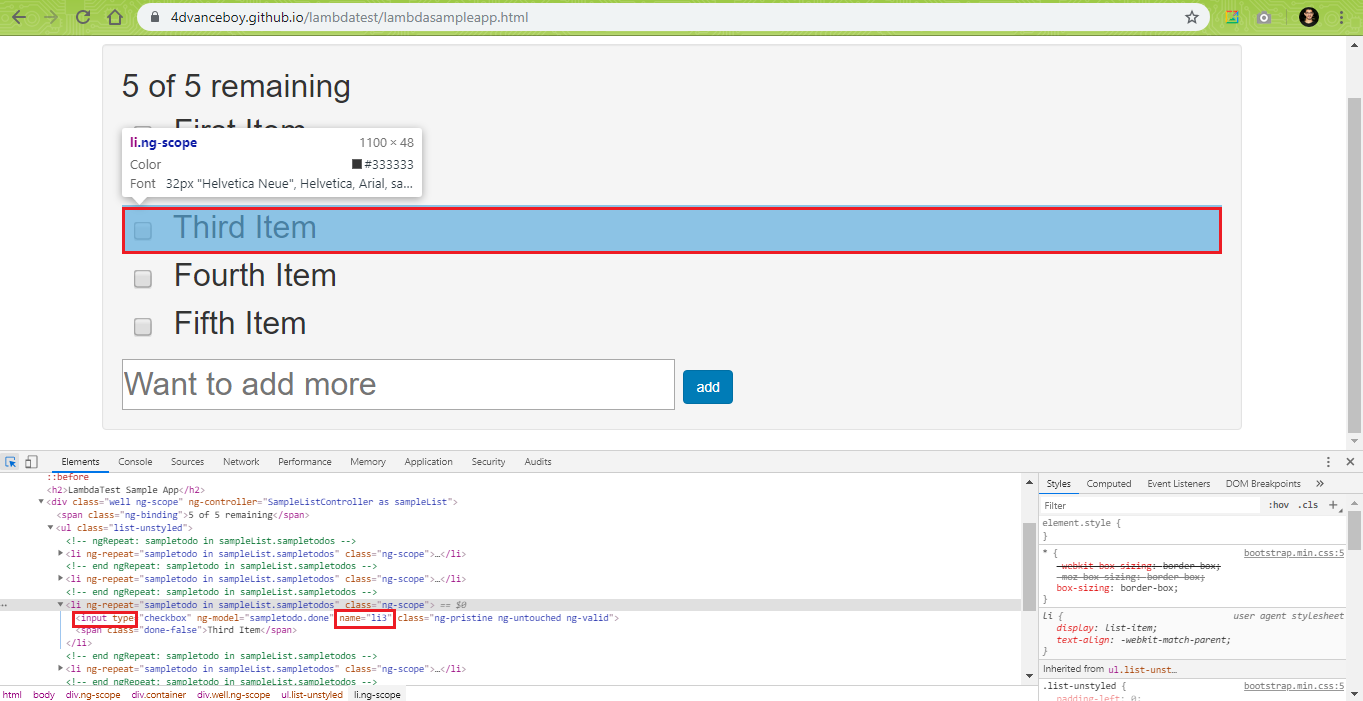Click the ellipsis beside the selected DOM line
Image resolution: width=1363 pixels, height=701 pixels.
(4, 606)
